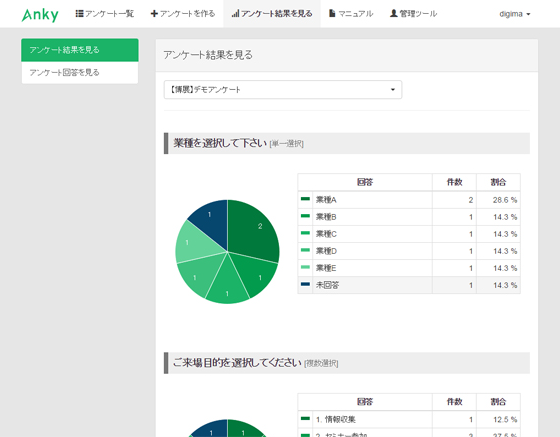Click the 業種A row label

(x=326, y=200)
